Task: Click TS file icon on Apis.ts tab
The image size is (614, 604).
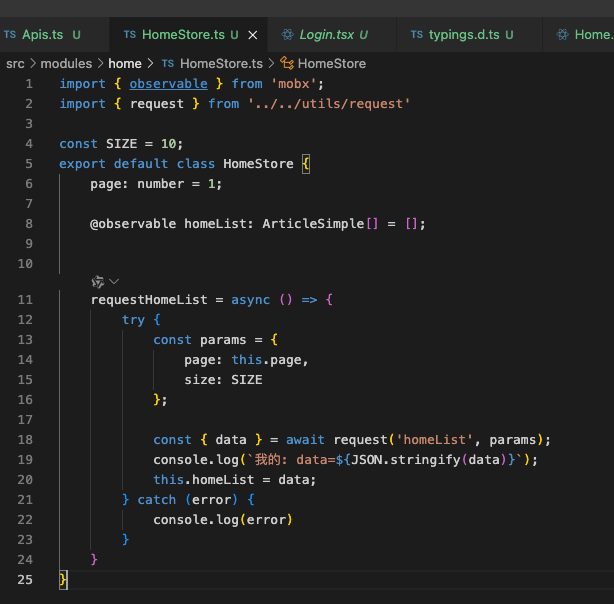Action: pos(10,35)
